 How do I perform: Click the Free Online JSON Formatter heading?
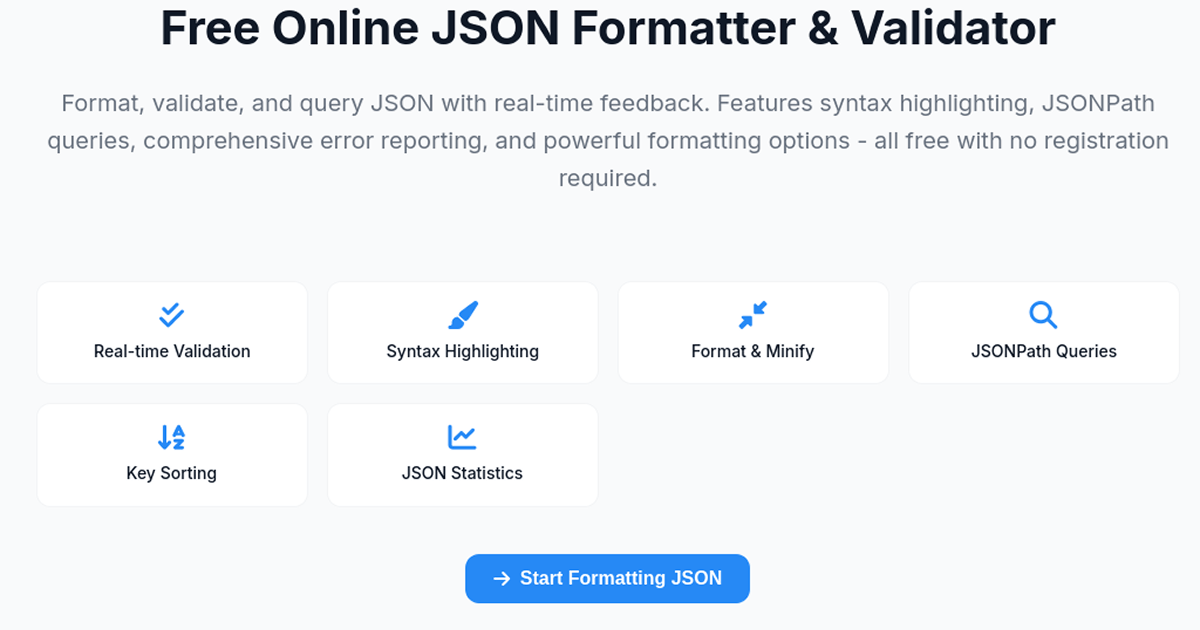point(607,28)
